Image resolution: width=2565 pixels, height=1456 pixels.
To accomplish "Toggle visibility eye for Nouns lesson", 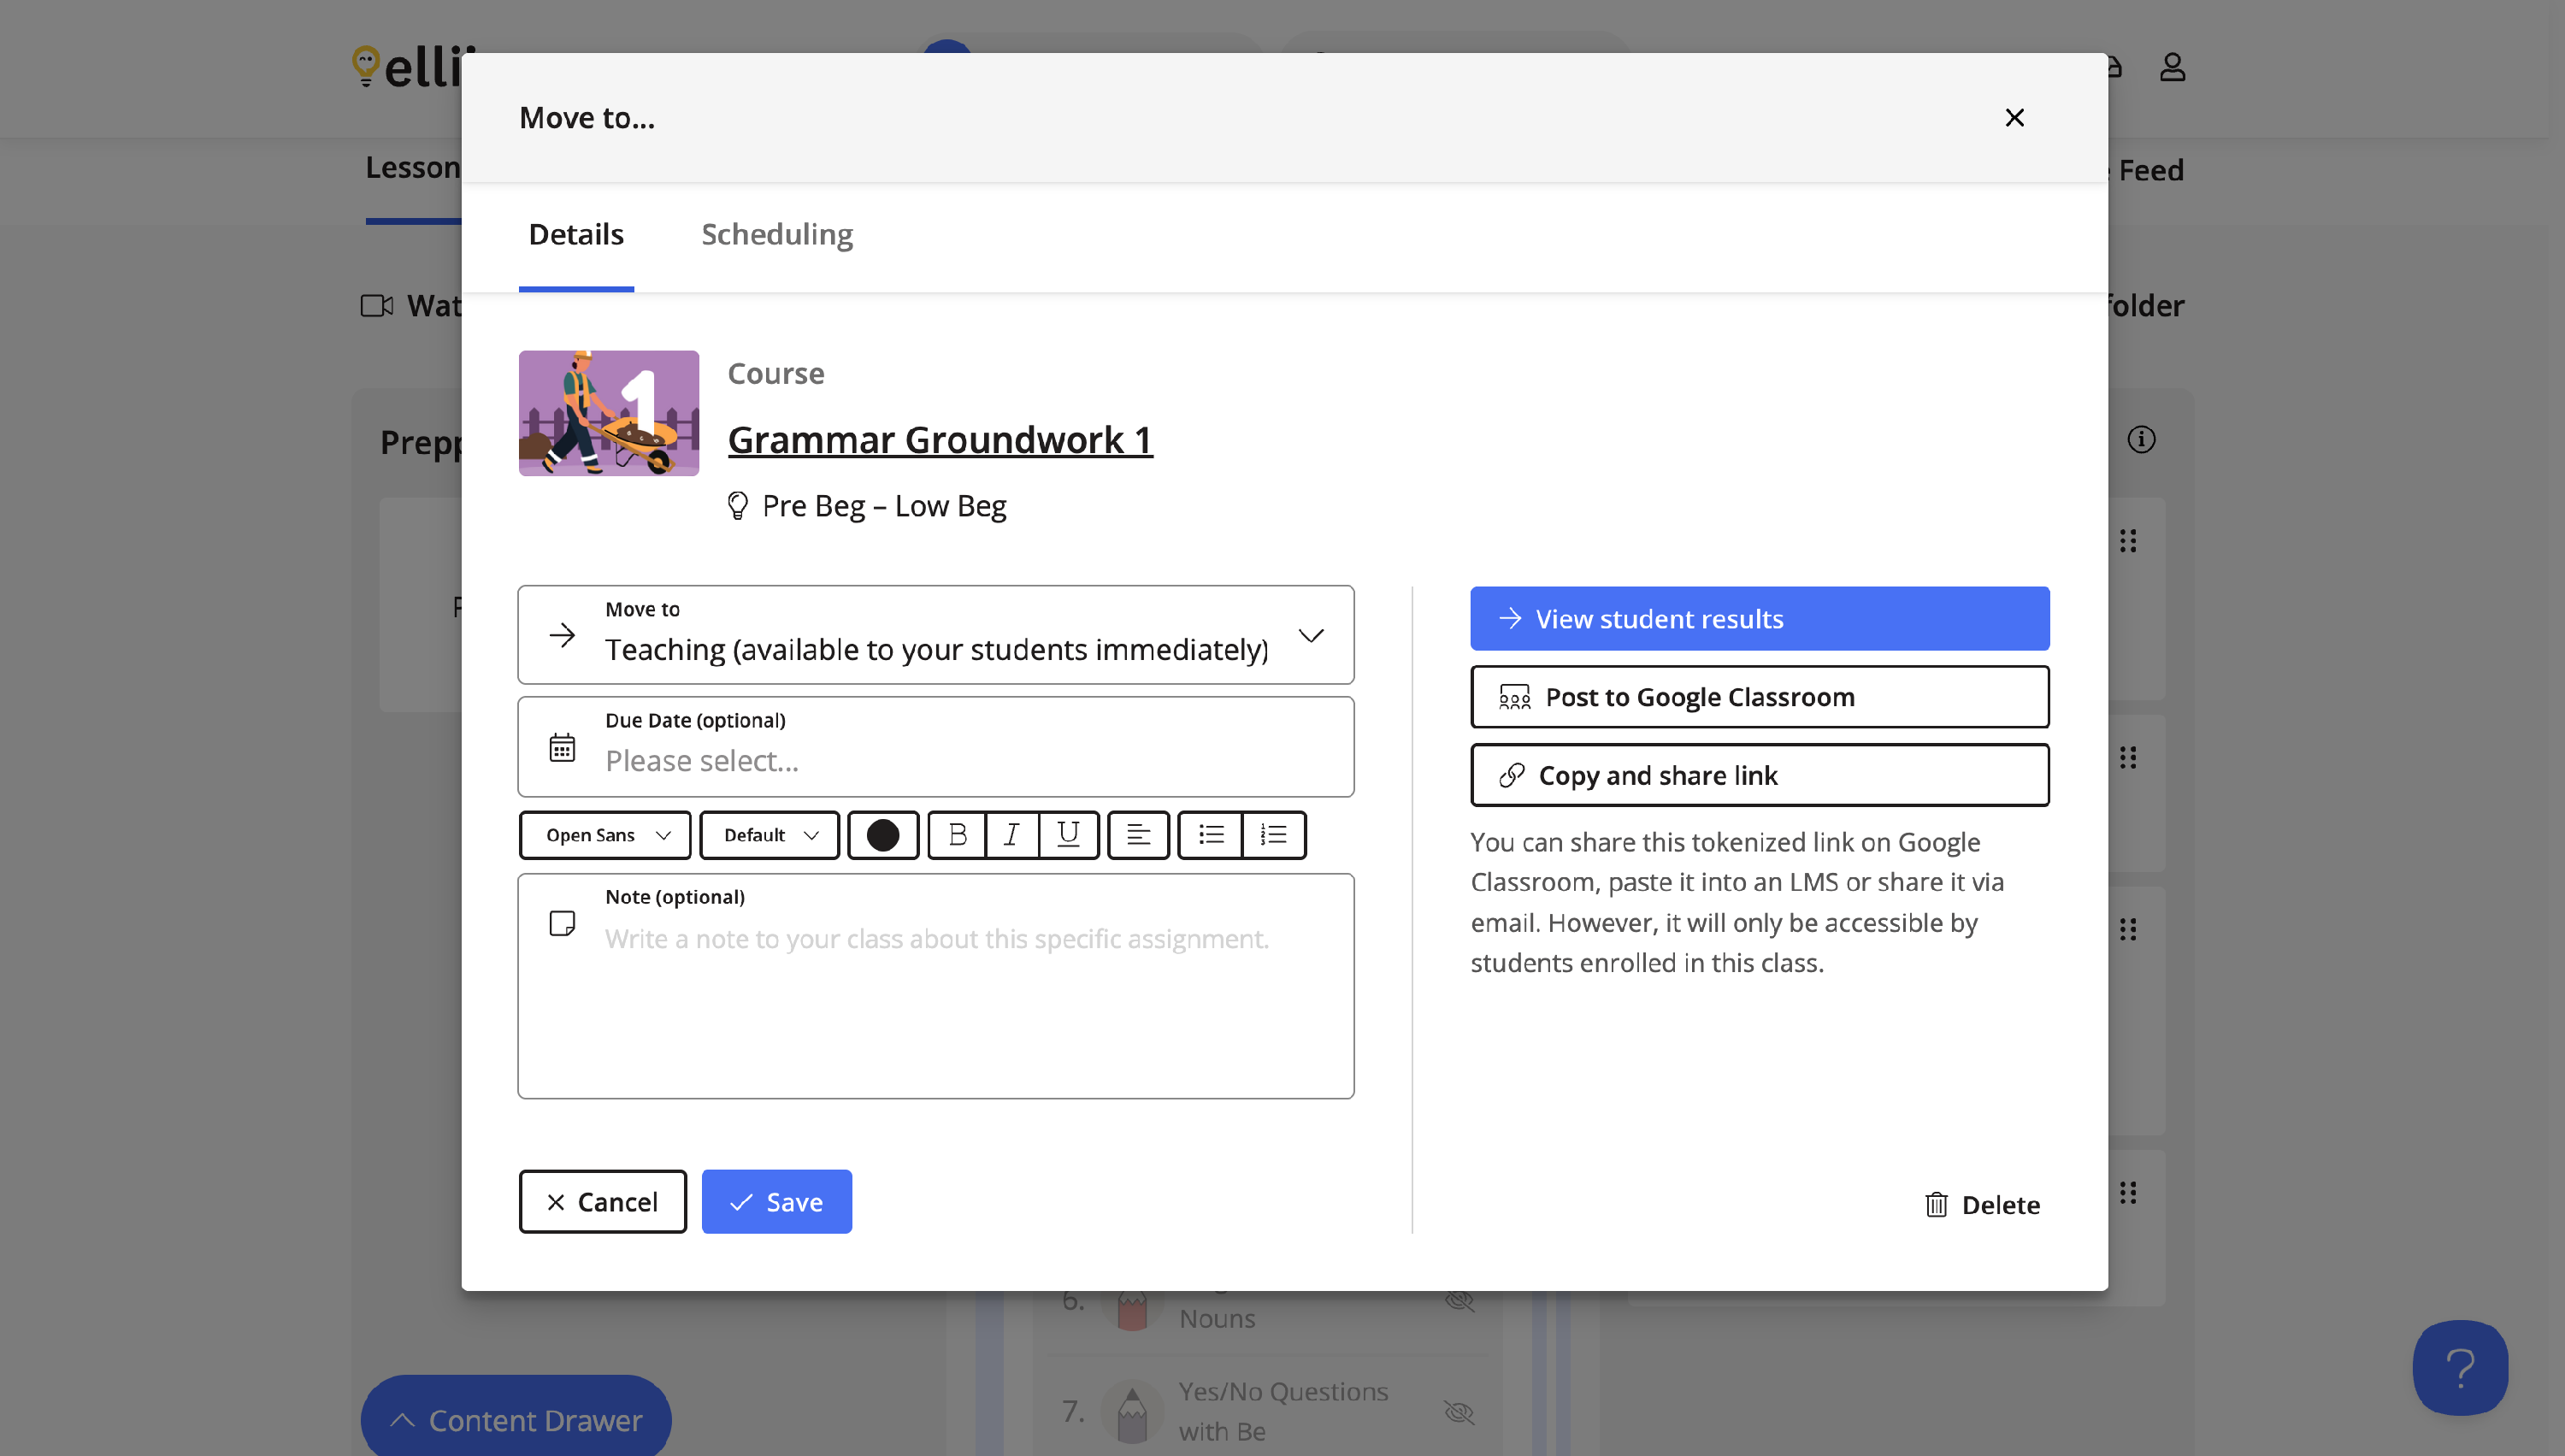I will pyautogui.click(x=1459, y=1300).
